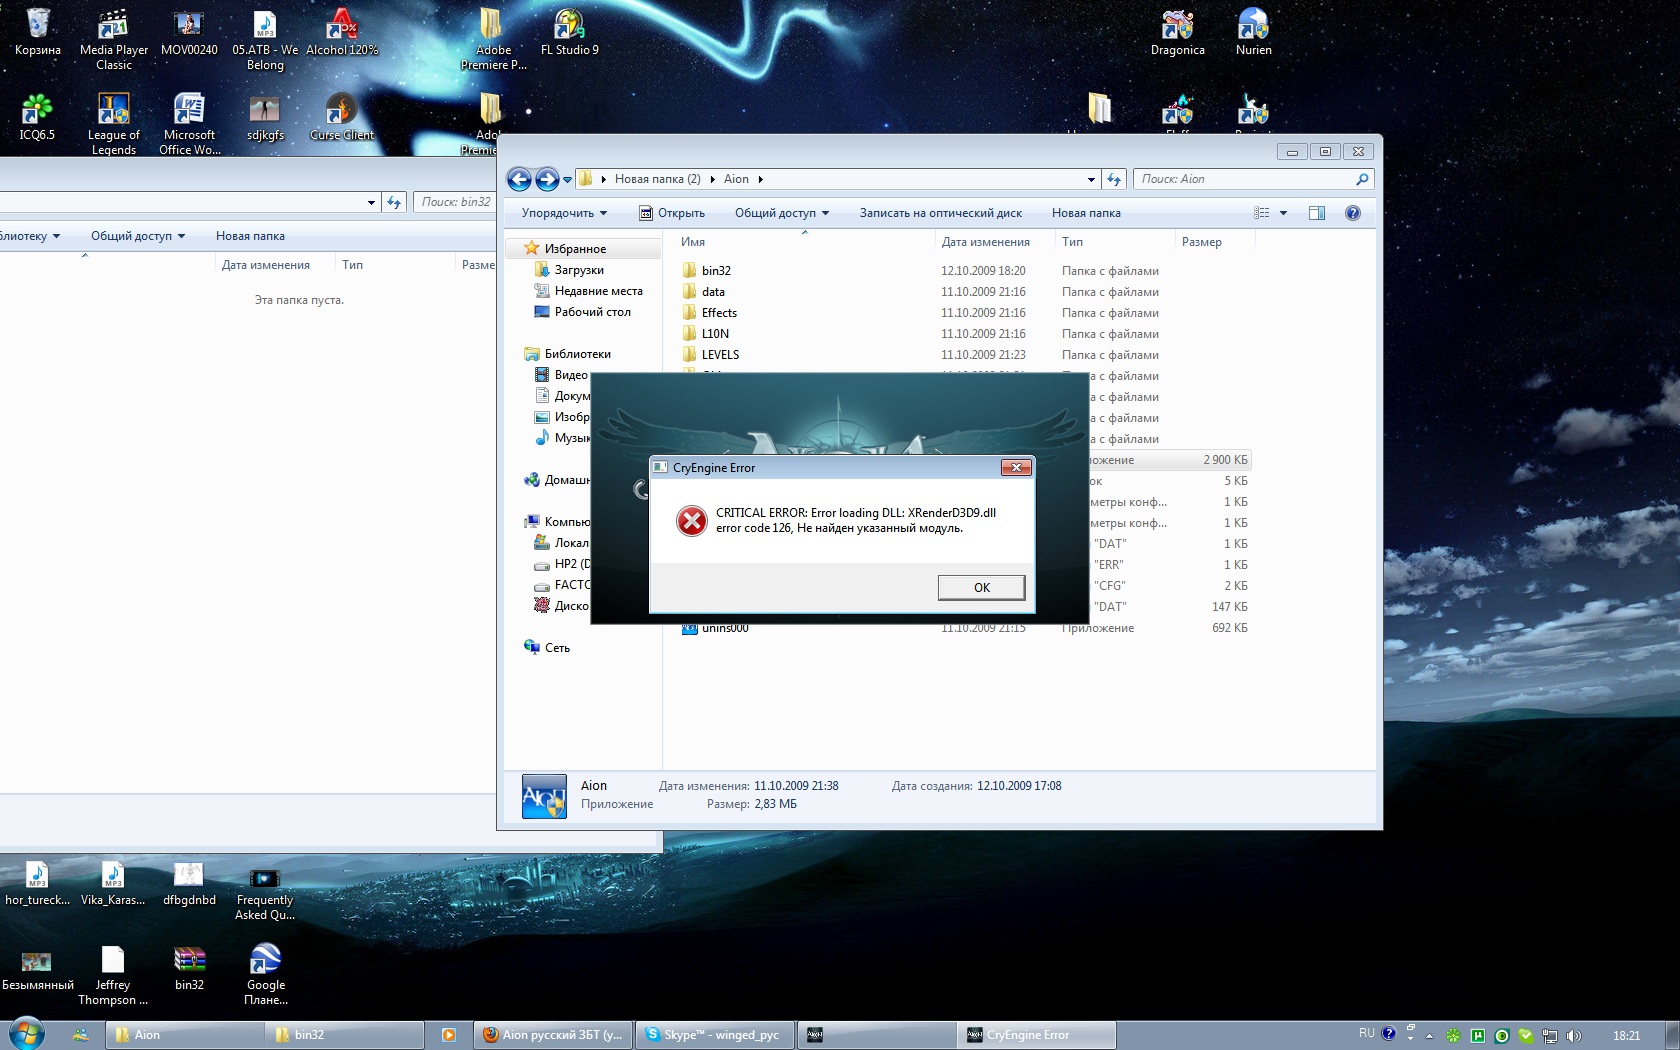This screenshot has height=1050, width=1680.
Task: Refresh the Aion folder view
Action: pyautogui.click(x=1114, y=179)
